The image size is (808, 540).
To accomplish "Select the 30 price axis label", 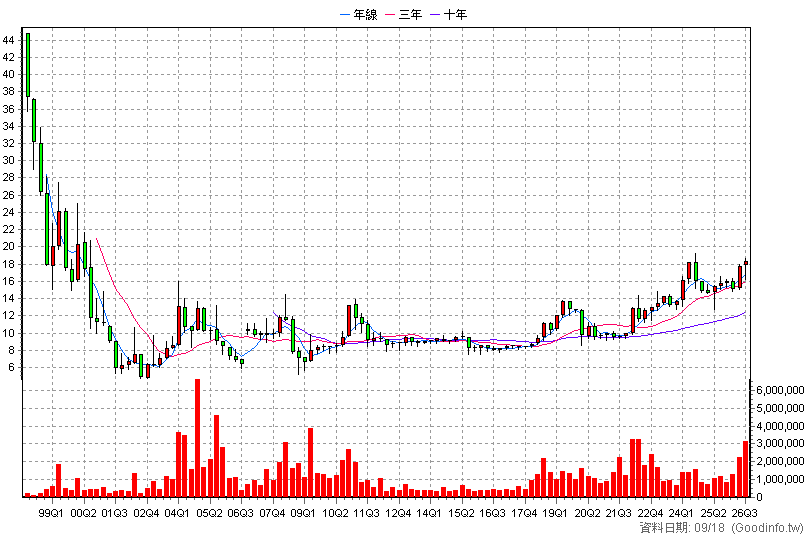I will 9,160.
